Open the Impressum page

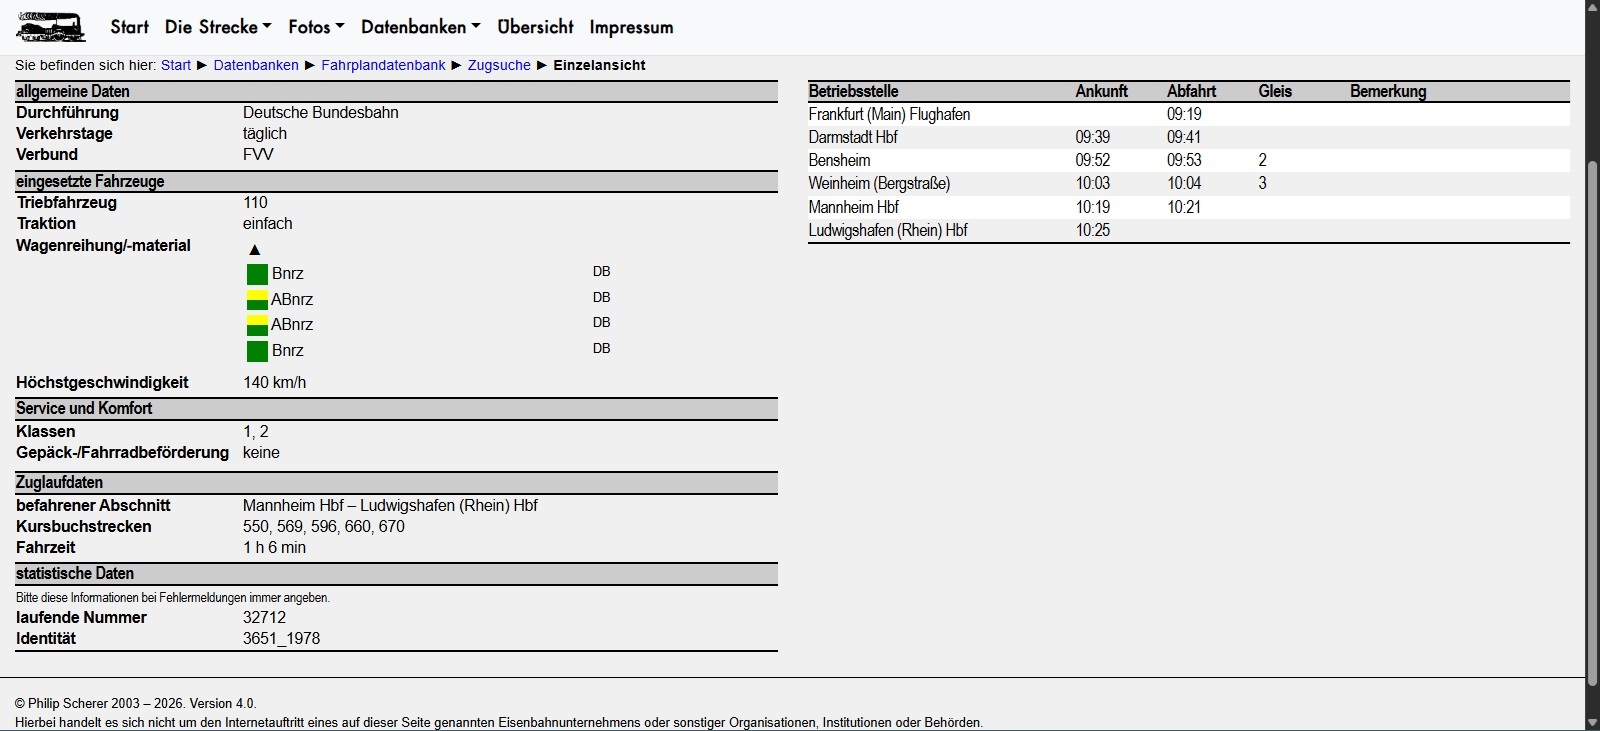(x=631, y=27)
